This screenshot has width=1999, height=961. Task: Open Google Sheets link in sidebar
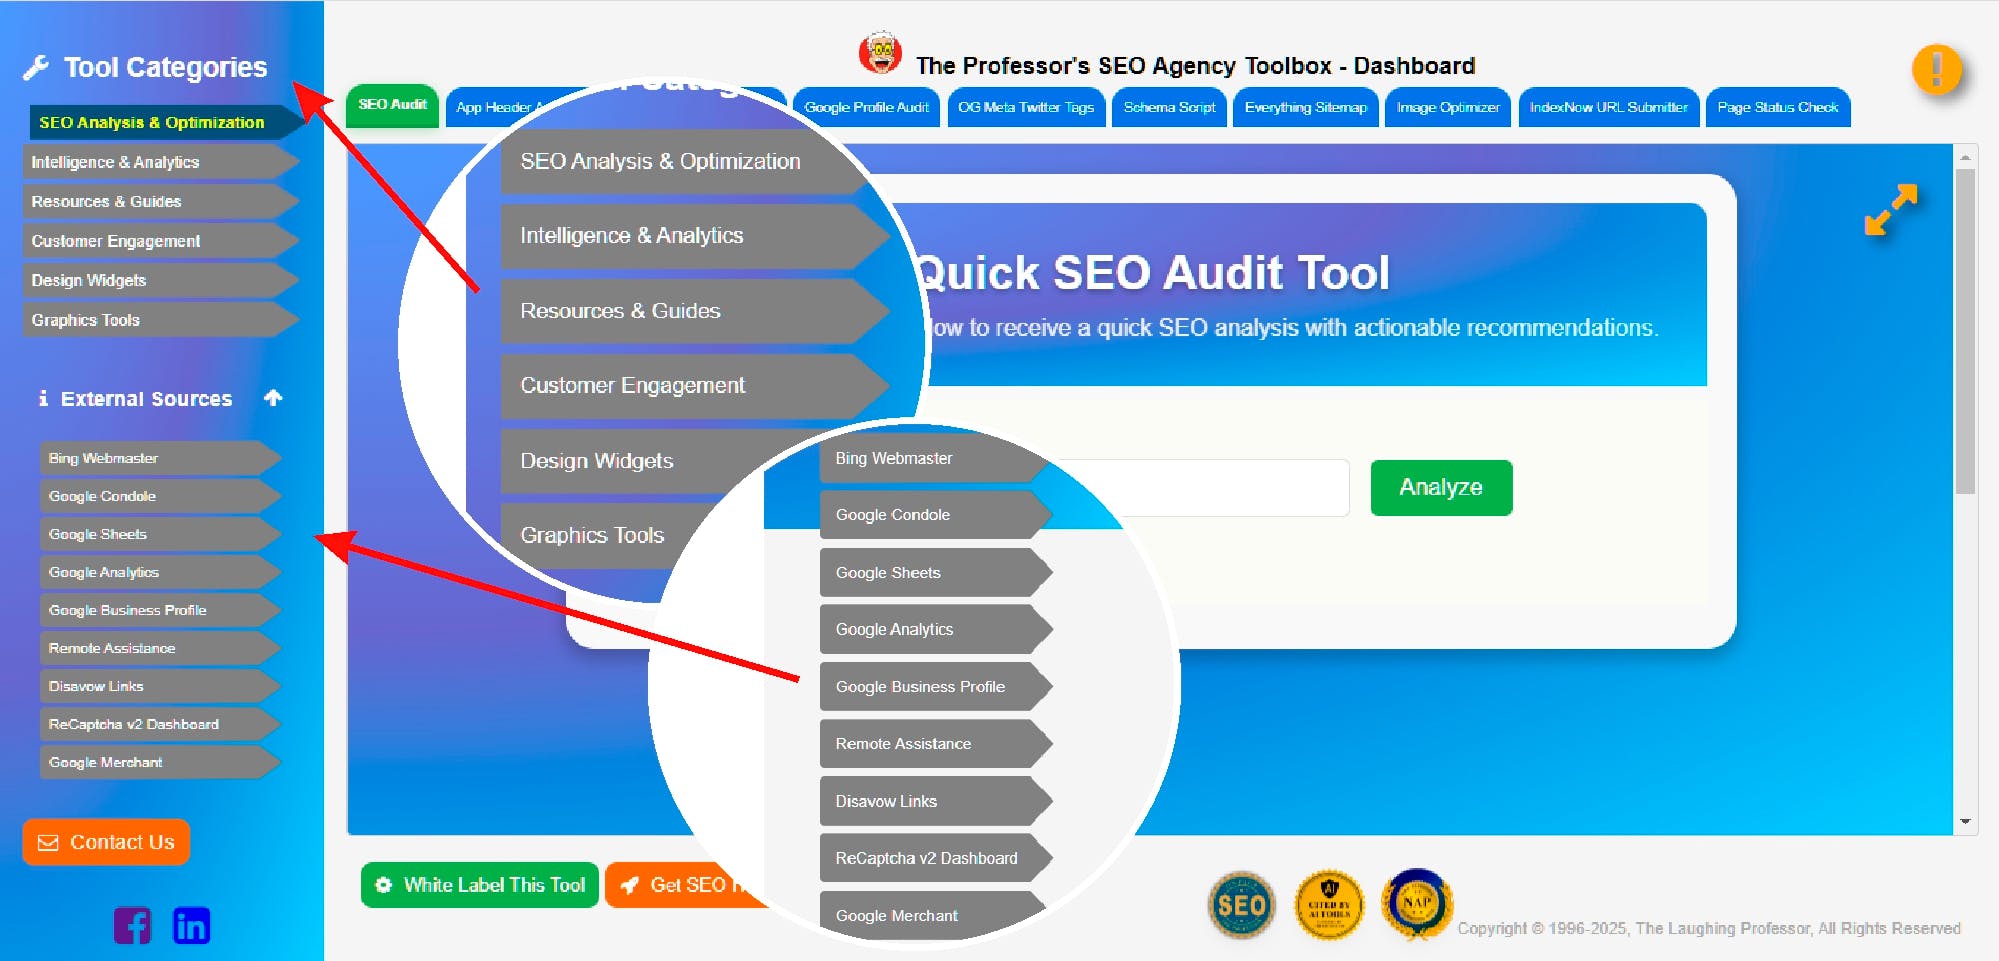coord(160,534)
